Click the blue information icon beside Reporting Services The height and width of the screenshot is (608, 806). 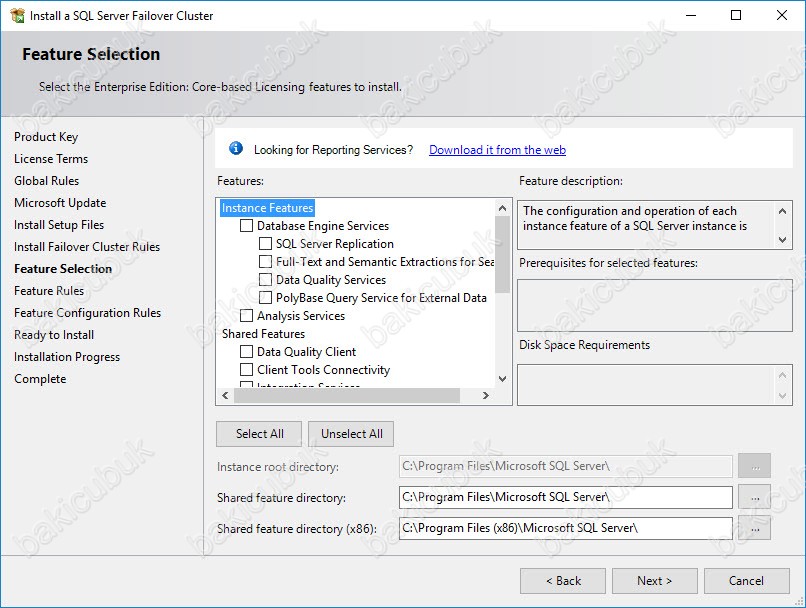pos(236,149)
